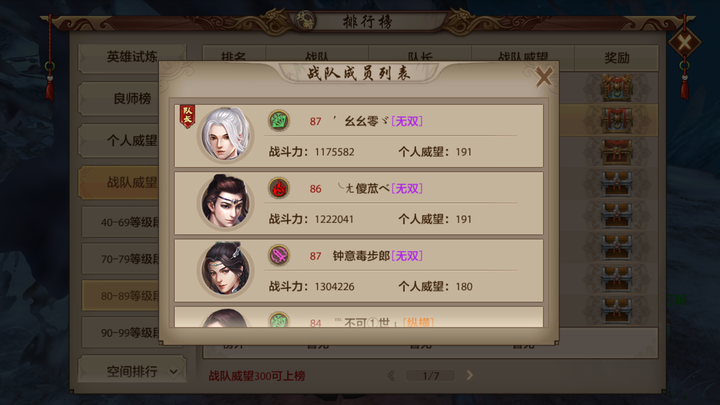Click the 奖励 column header
This screenshot has width=720, height=405.
[x=616, y=58]
